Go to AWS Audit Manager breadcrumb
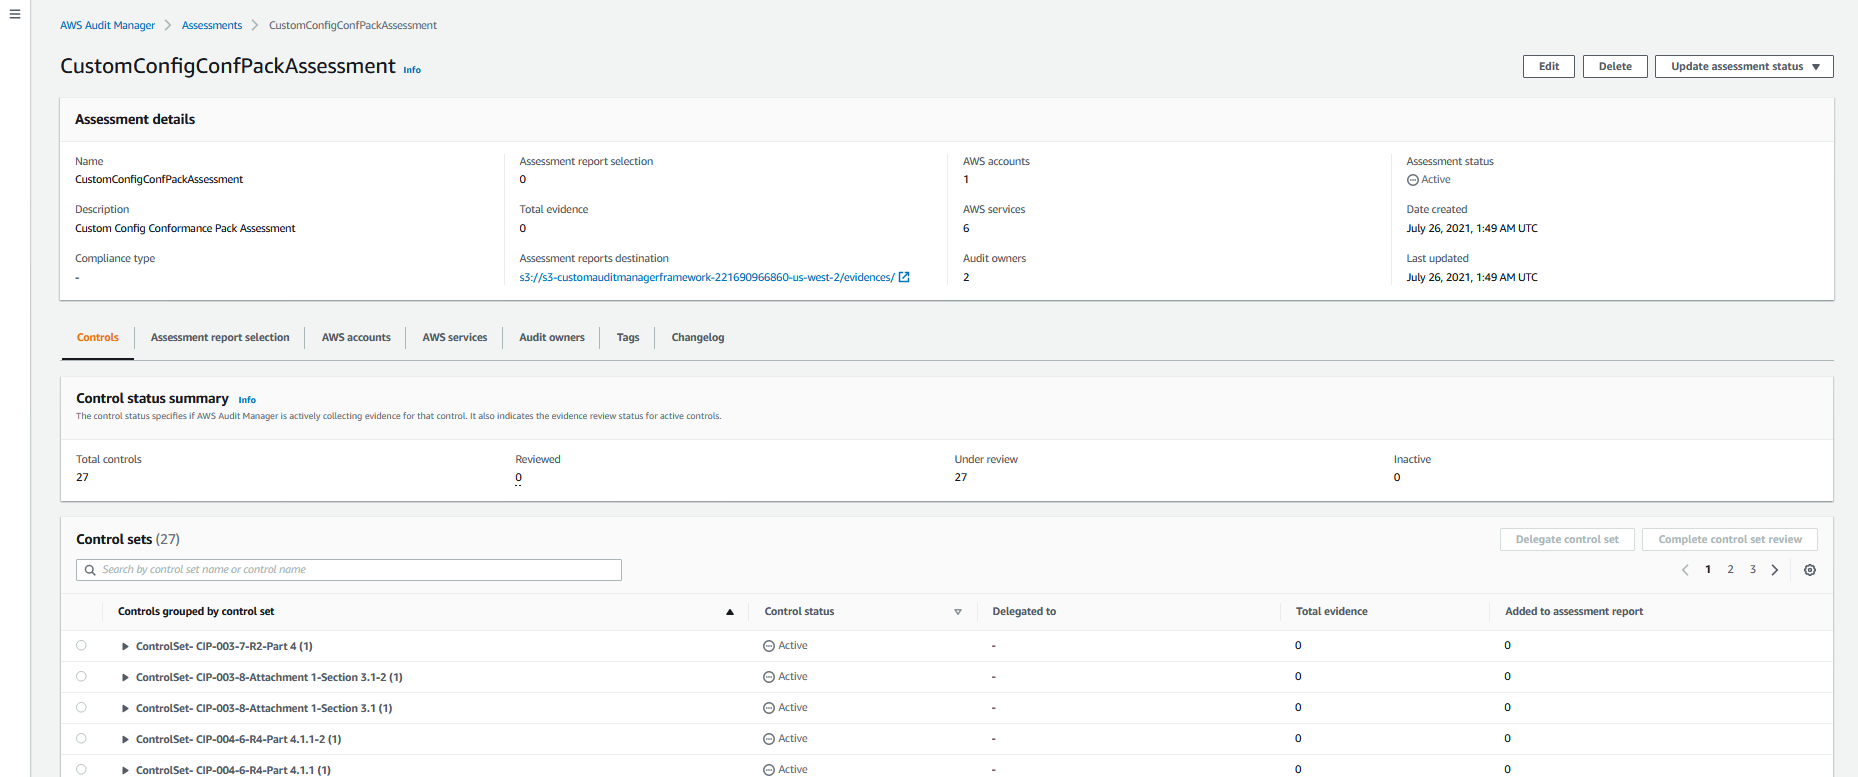This screenshot has height=777, width=1858. click(x=108, y=25)
